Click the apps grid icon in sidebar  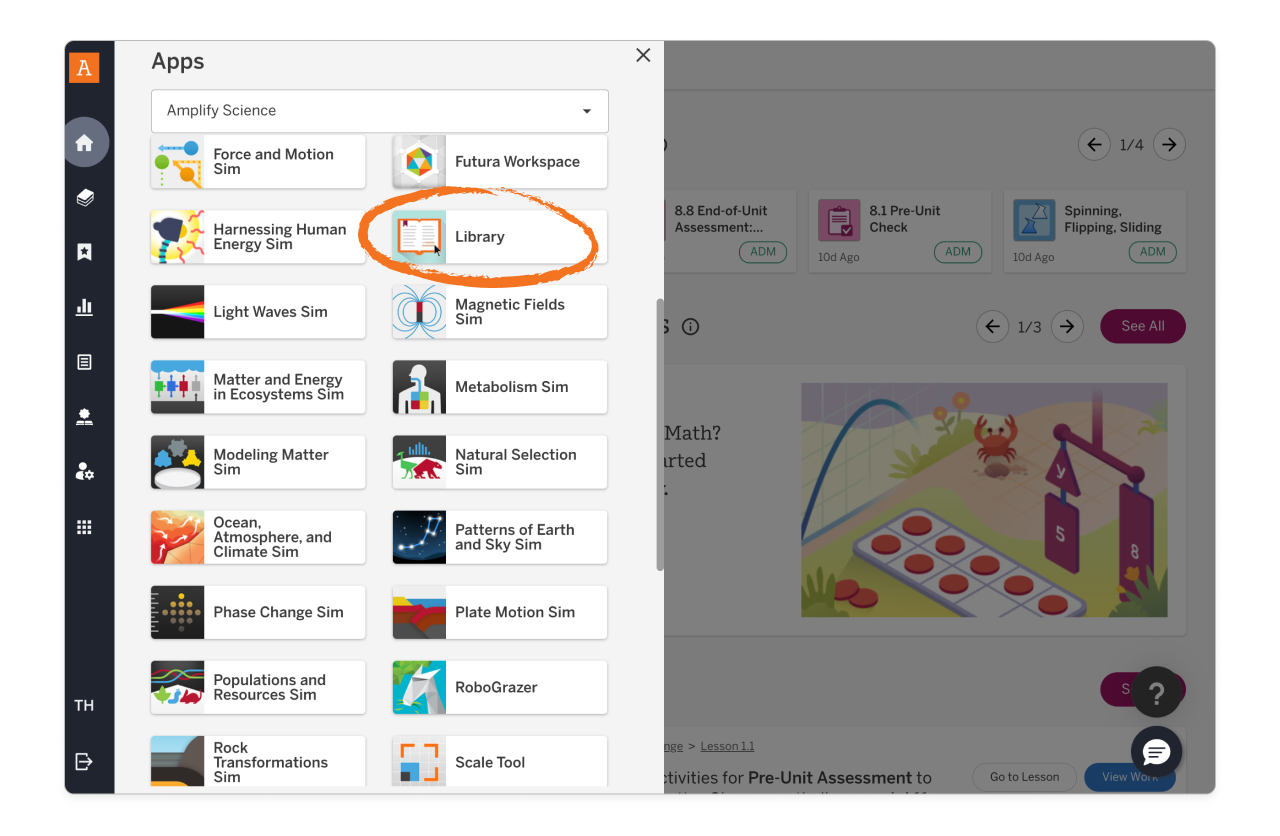pyautogui.click(x=85, y=527)
